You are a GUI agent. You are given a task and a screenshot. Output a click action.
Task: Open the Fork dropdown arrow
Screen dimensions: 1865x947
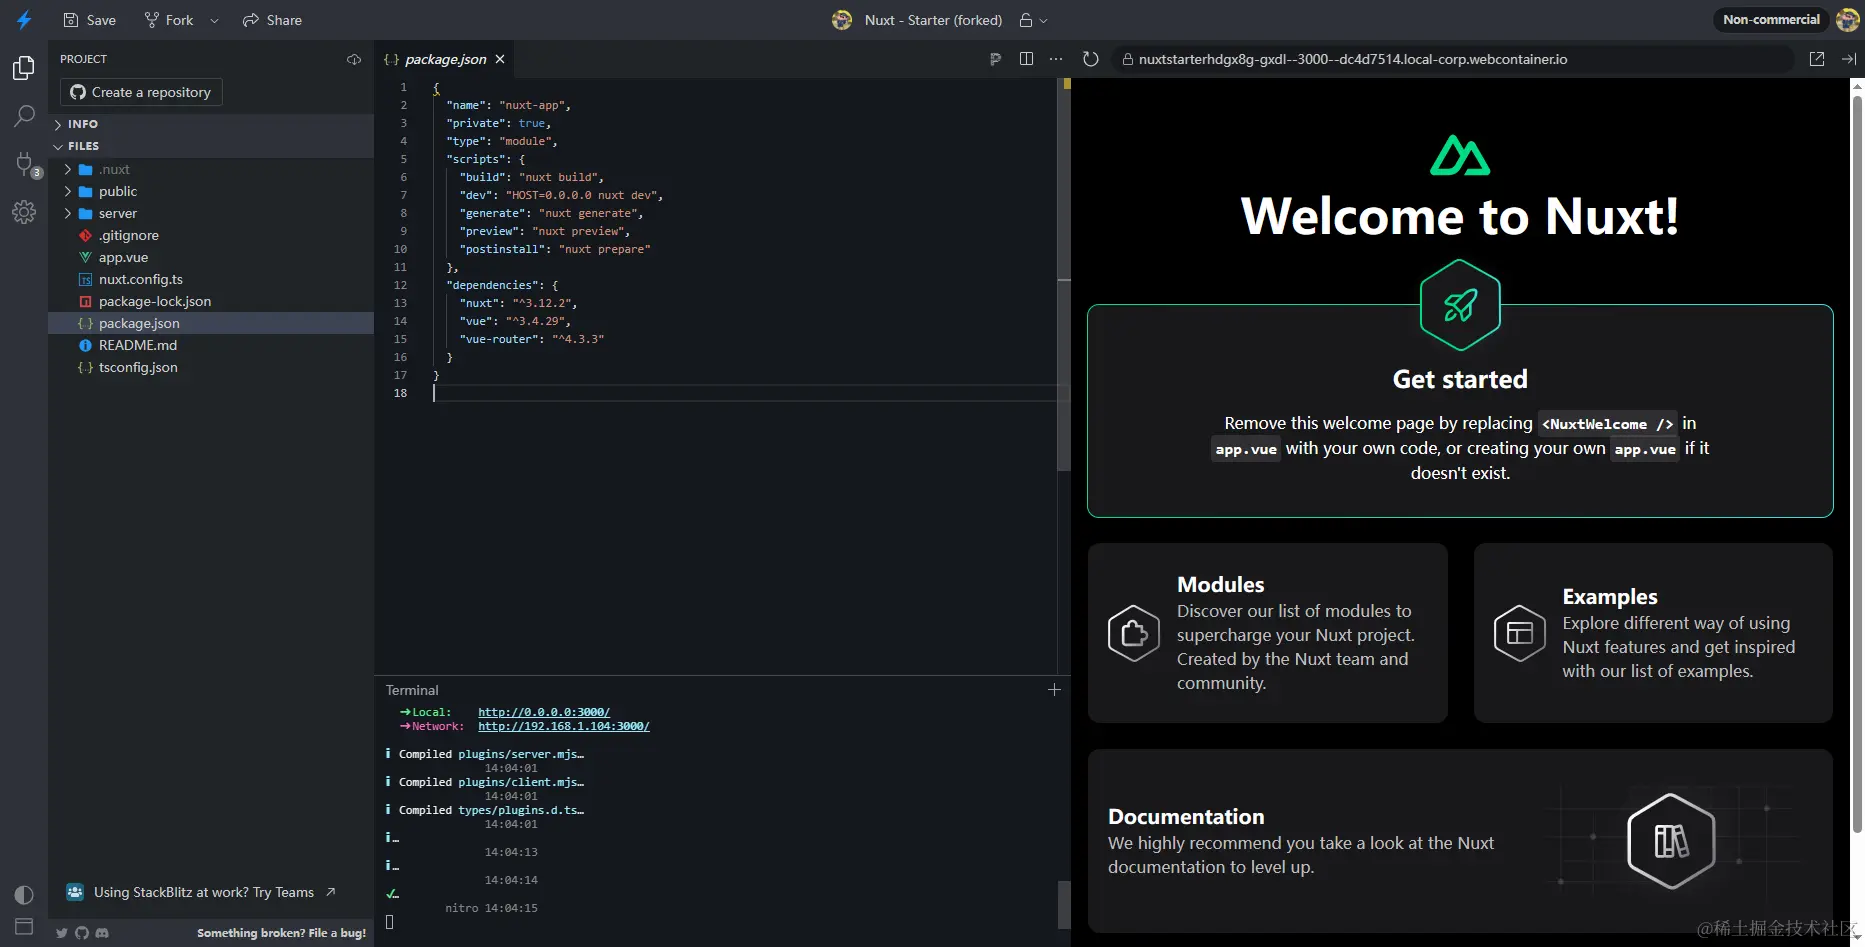coord(214,20)
